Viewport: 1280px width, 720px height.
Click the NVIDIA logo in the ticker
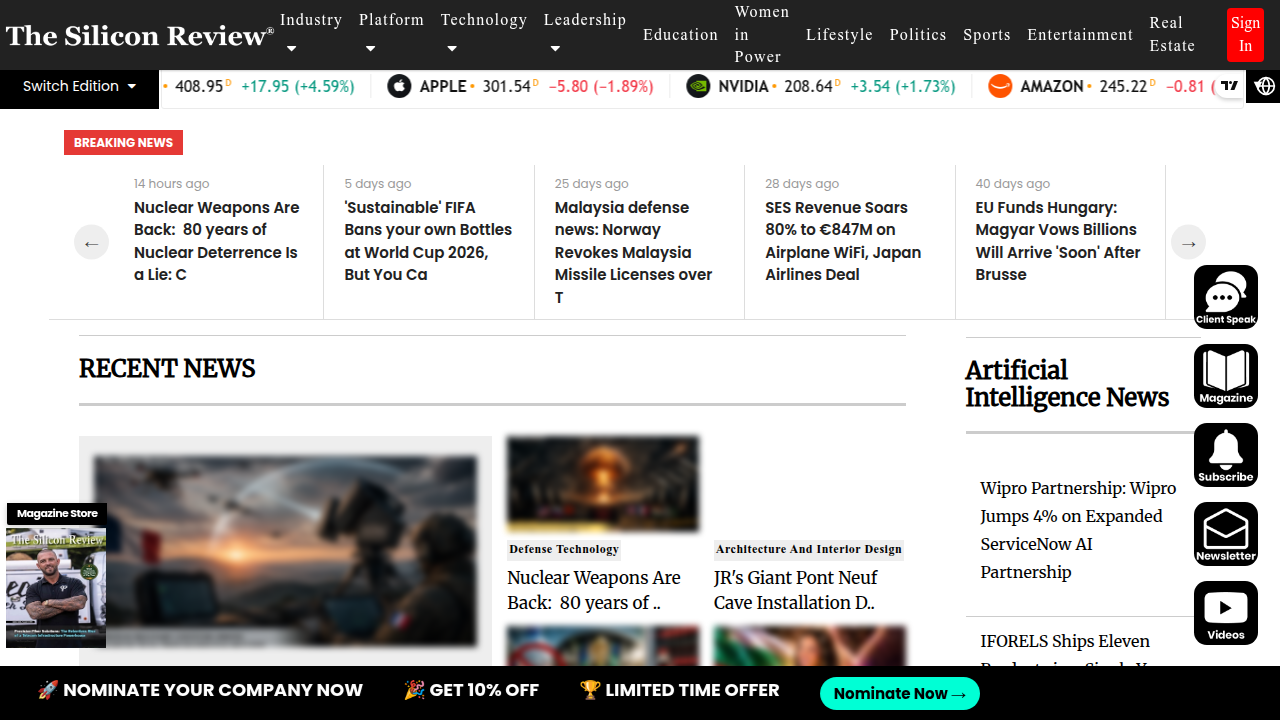(698, 86)
